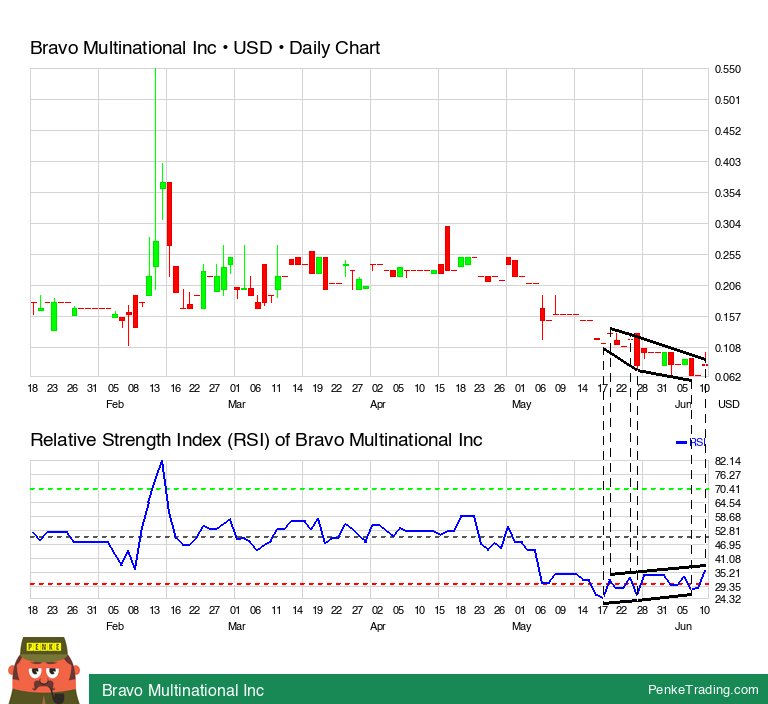Click the 0.304 price axis label

pos(728,224)
